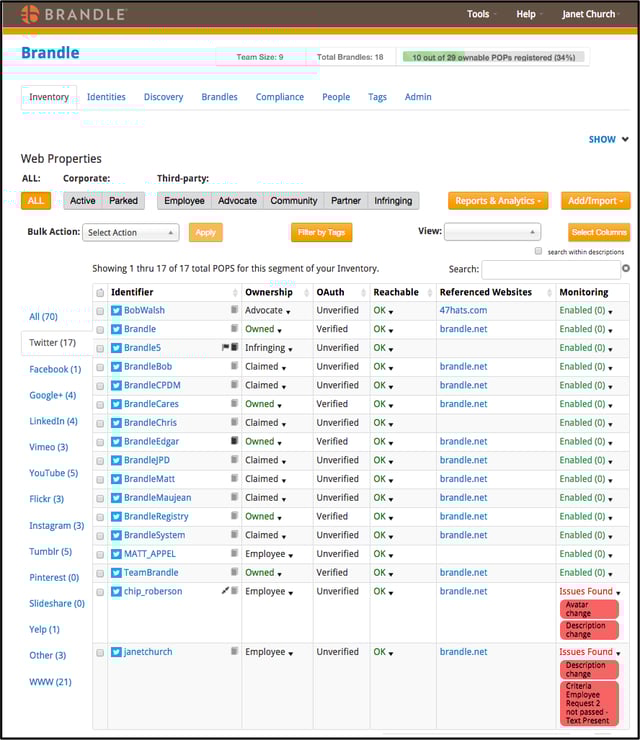The width and height of the screenshot is (640, 740).
Task: Open notes icon in MATT_APPEL row
Action: tap(234, 553)
